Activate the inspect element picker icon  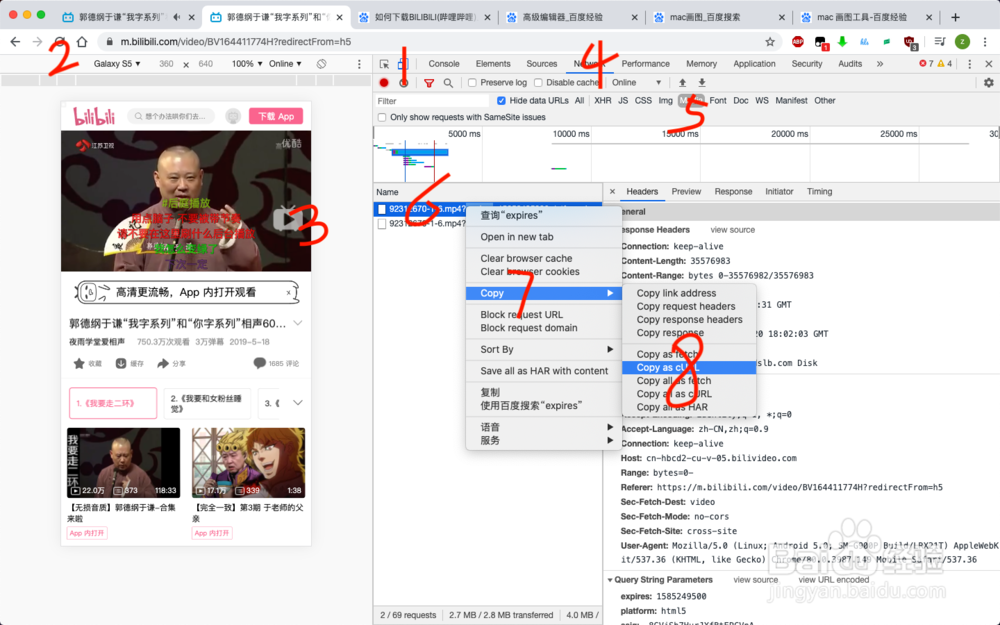point(384,64)
